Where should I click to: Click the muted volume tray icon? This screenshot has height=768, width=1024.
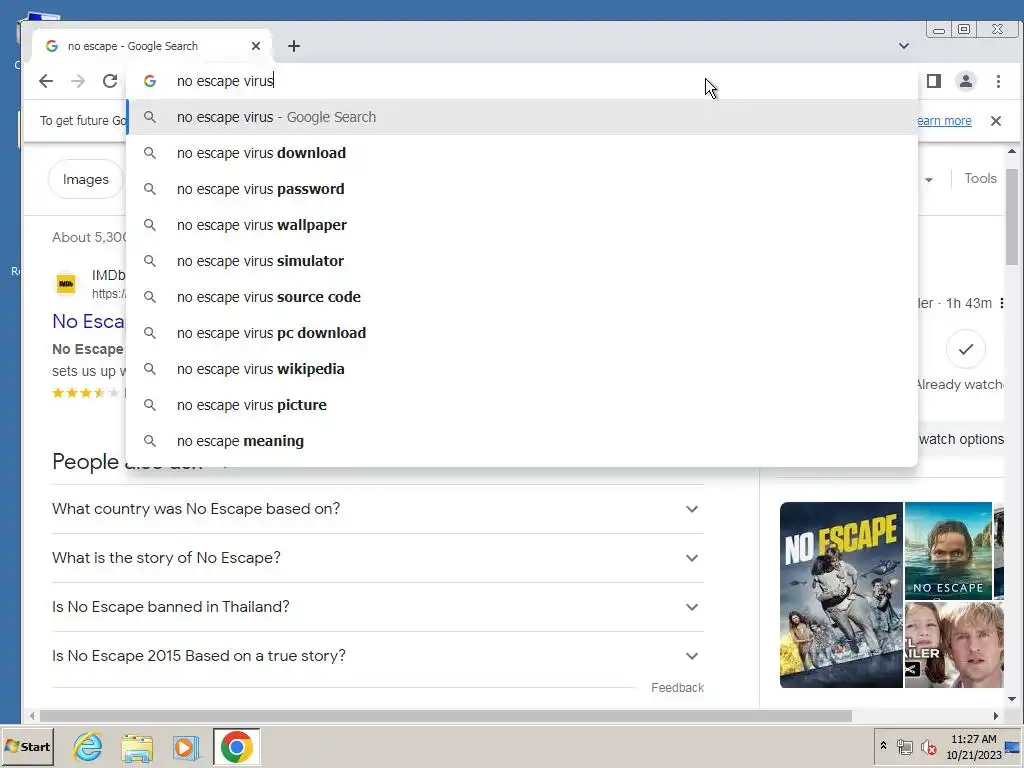[928, 746]
